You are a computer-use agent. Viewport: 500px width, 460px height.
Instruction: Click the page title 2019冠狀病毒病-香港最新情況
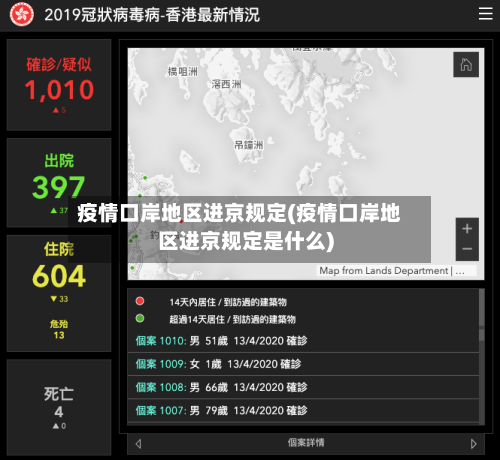152,15
